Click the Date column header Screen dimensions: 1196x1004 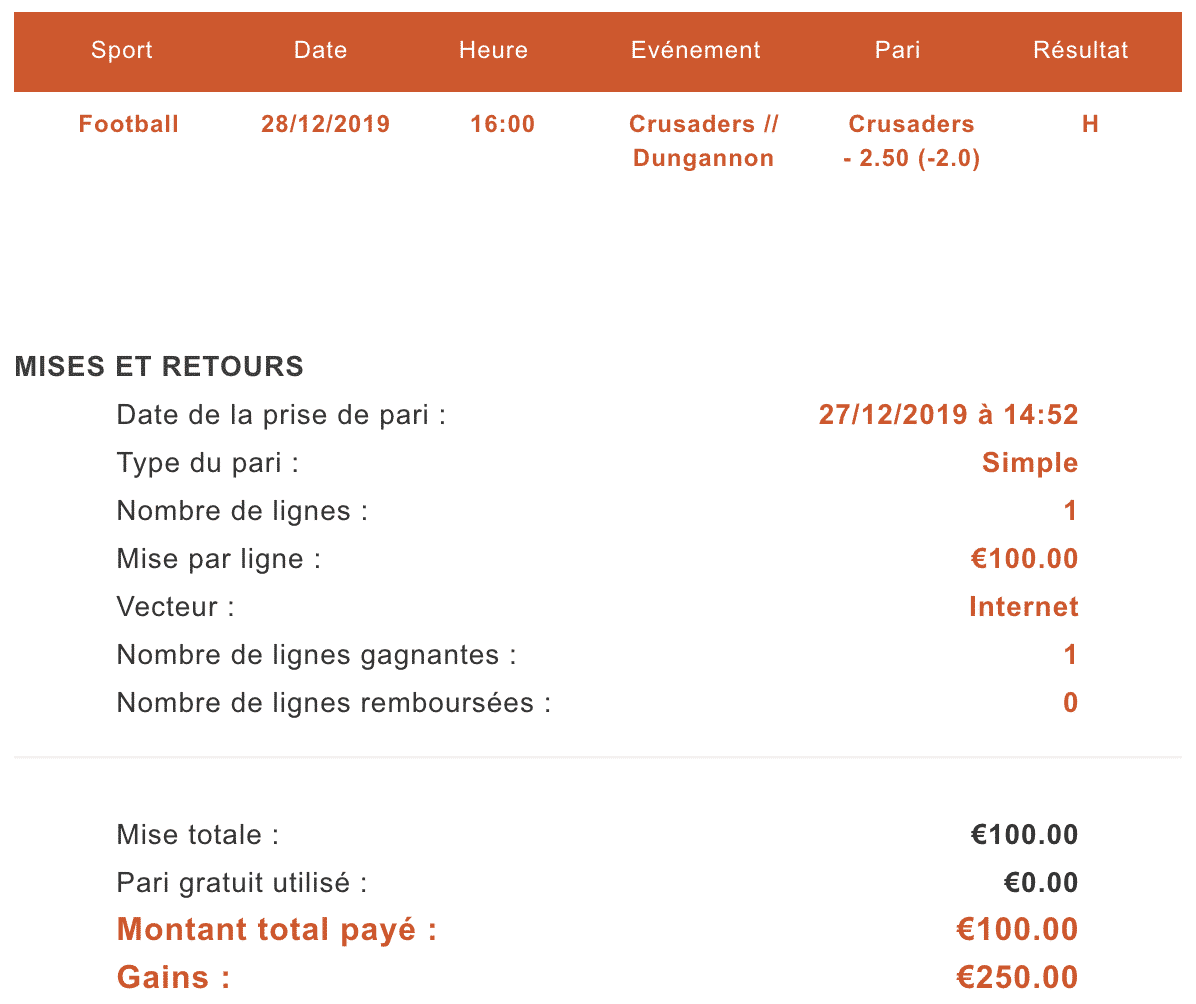click(x=320, y=50)
